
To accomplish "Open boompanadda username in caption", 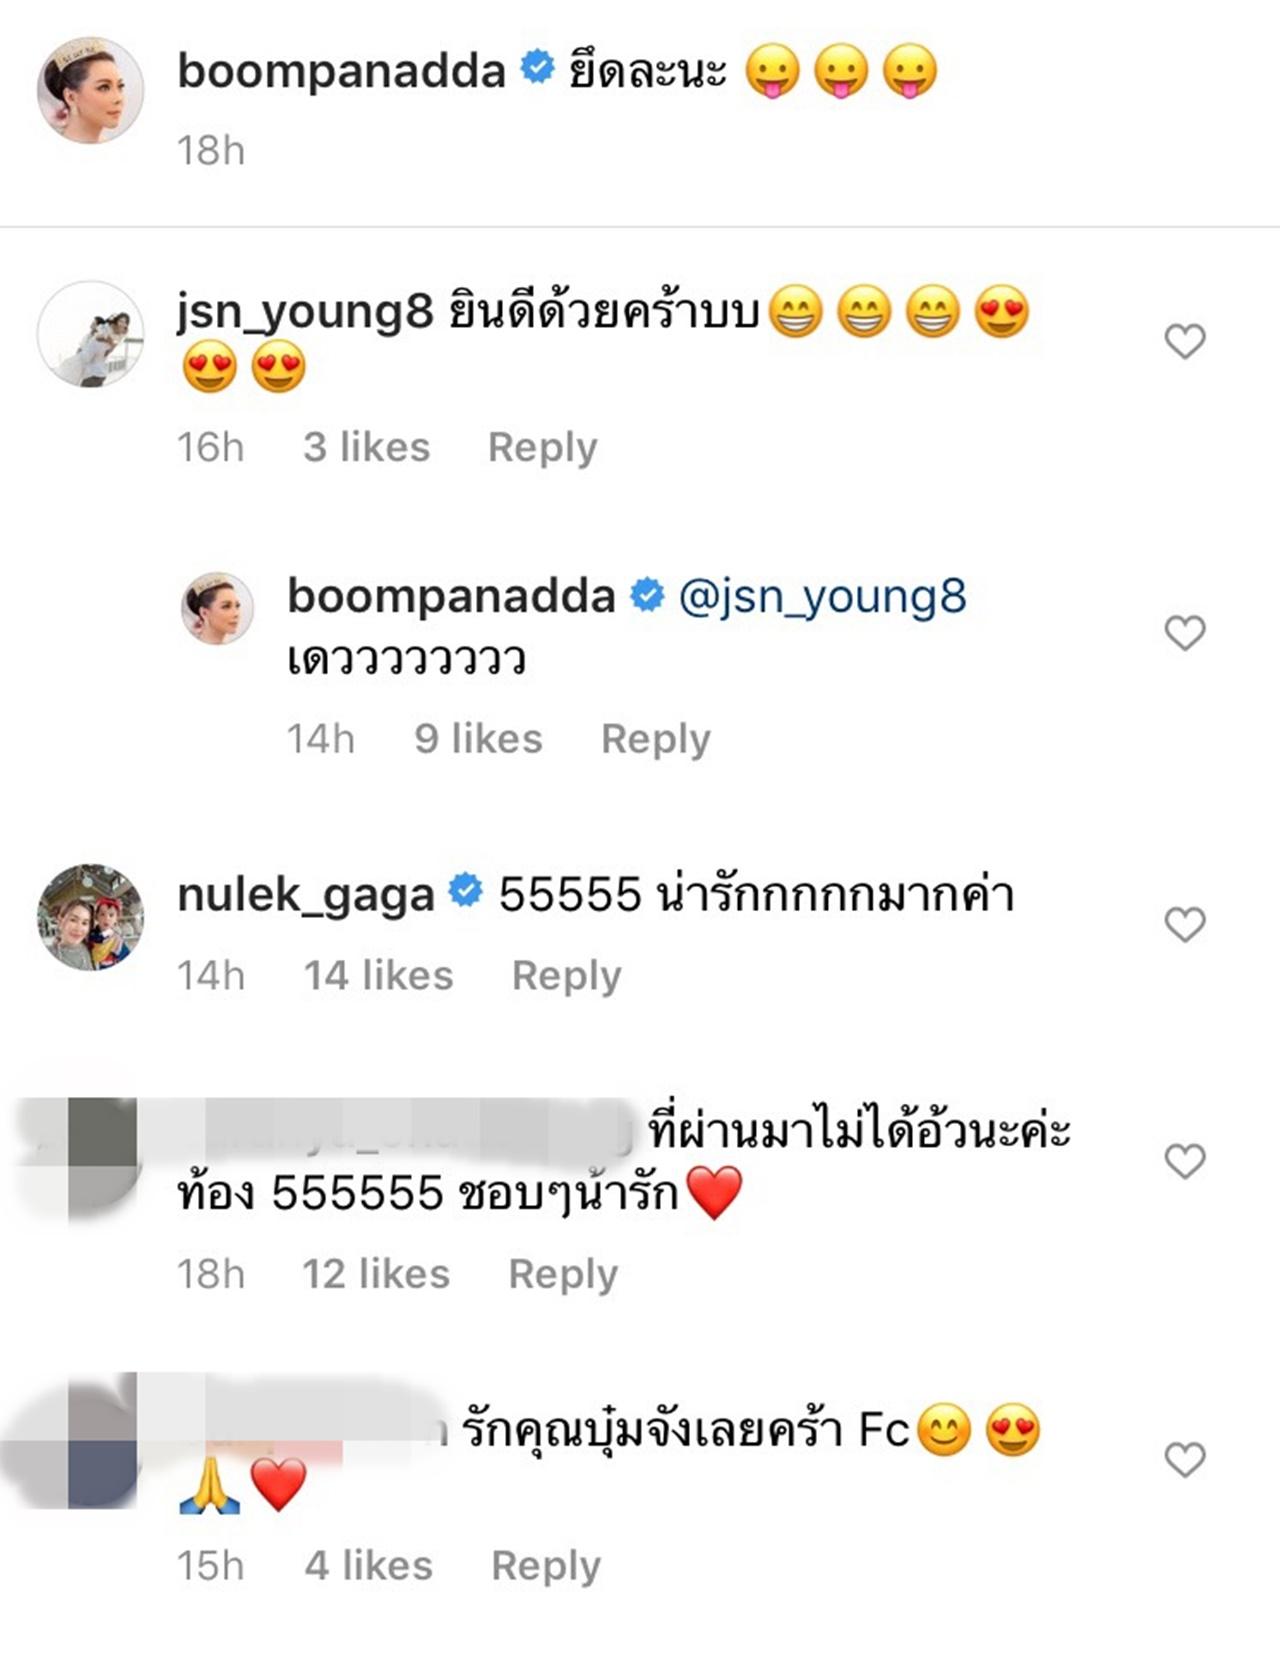I will (341, 71).
